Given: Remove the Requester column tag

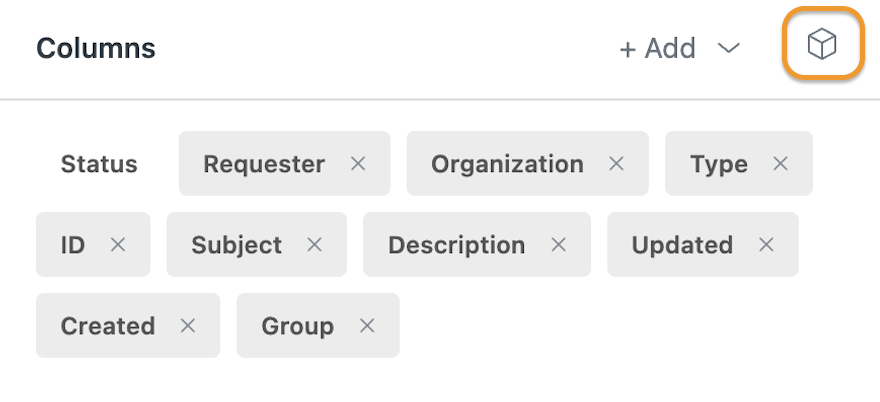Looking at the screenshot, I should pos(358,164).
